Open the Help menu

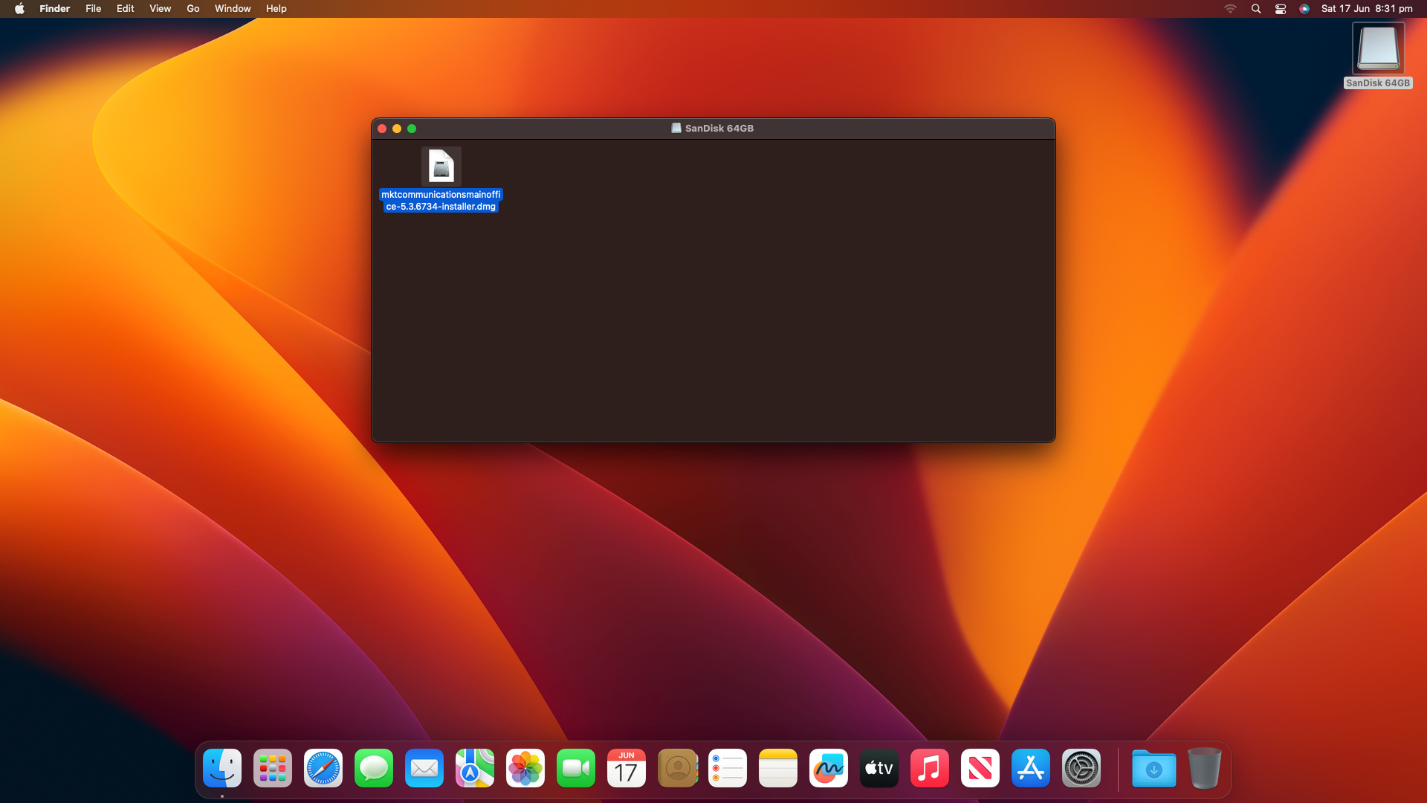point(276,8)
